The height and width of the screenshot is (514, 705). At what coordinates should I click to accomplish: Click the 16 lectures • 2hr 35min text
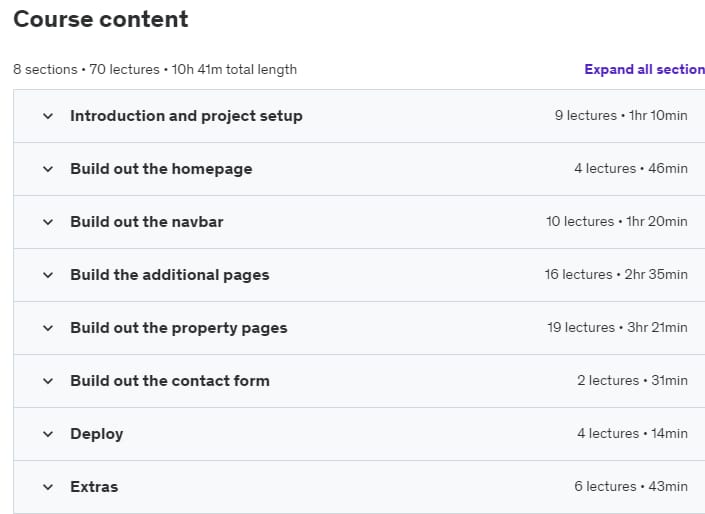tap(616, 275)
